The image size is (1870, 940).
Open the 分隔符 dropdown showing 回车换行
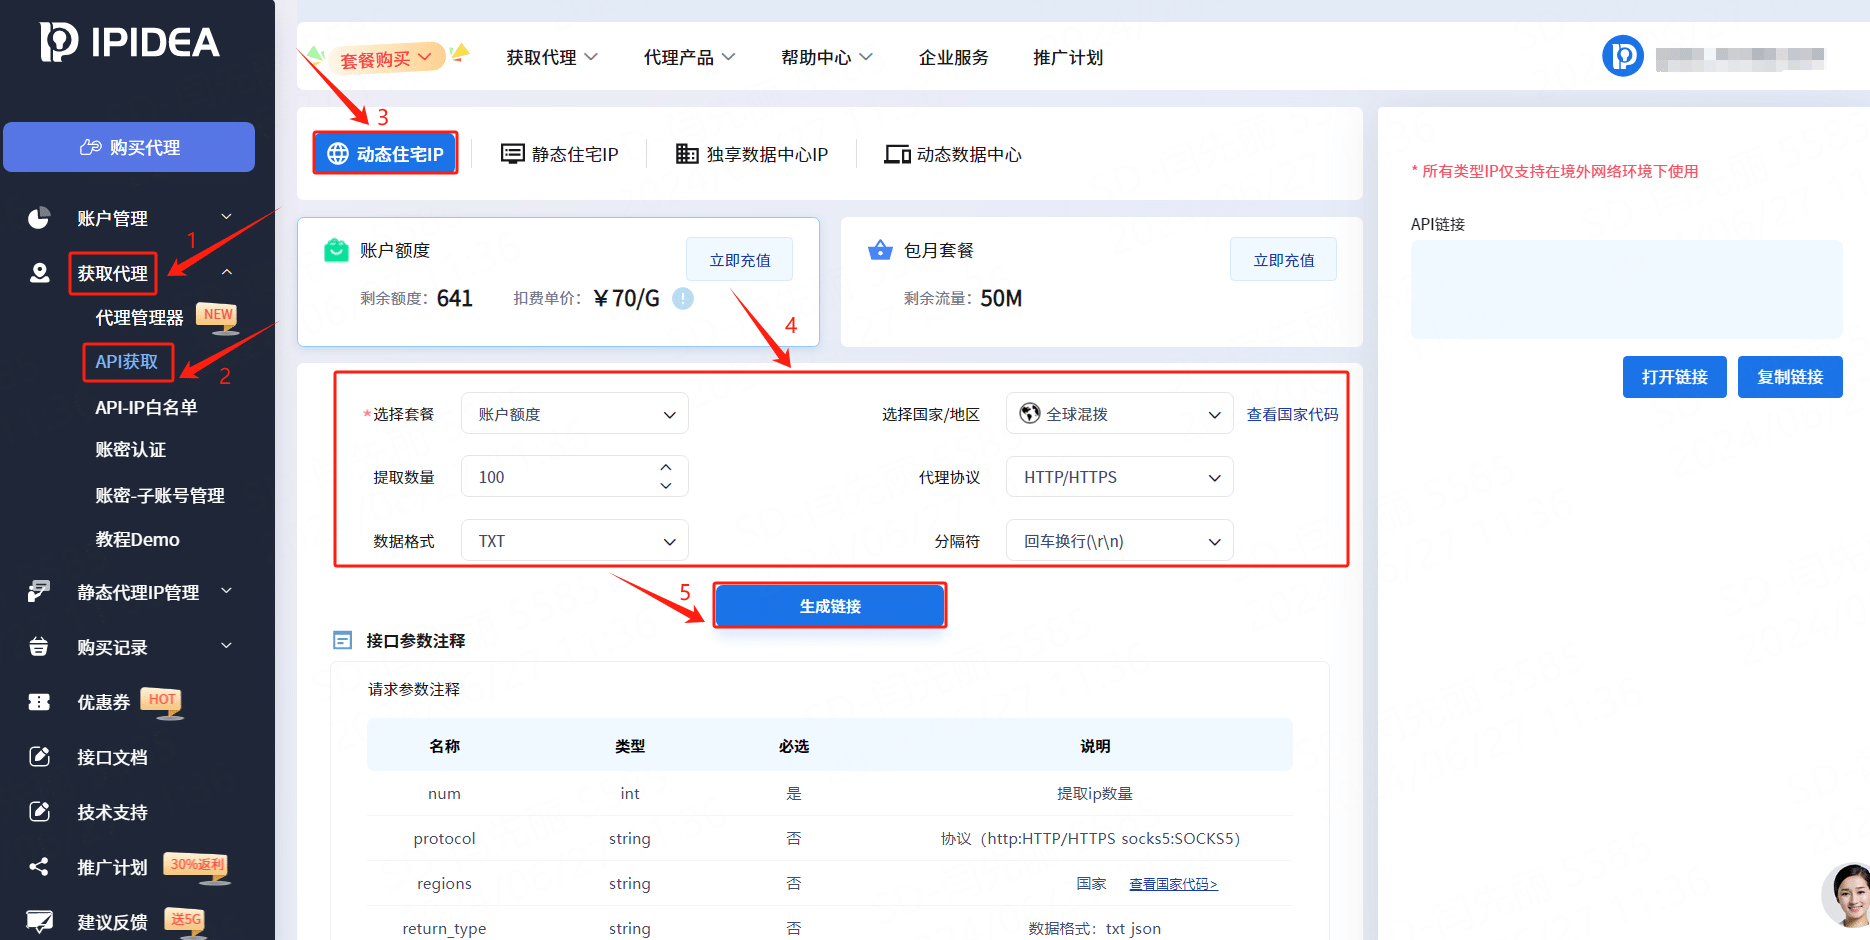[x=1120, y=541]
